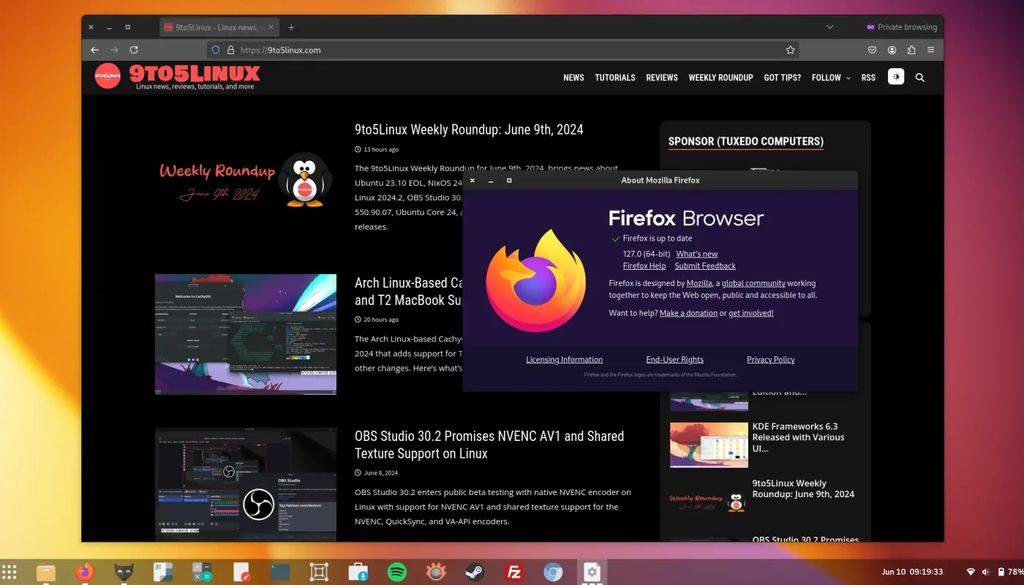The width and height of the screenshot is (1024, 585).
Task: Open the "What's new" link
Action: (698, 254)
